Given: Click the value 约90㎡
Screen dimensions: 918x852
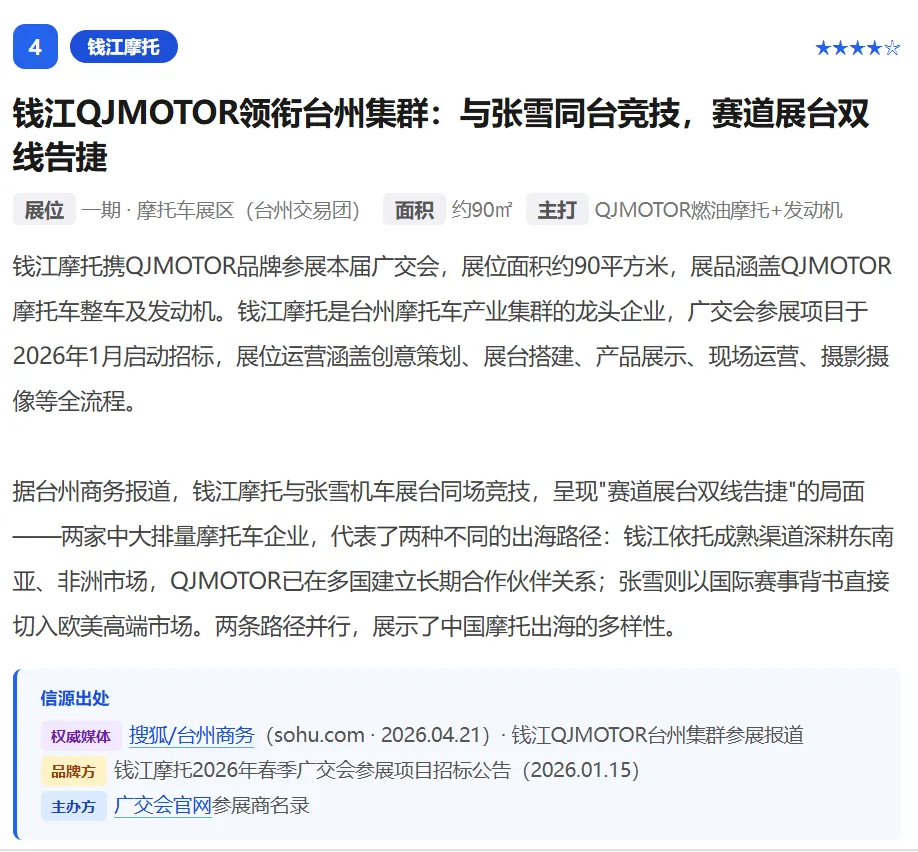Looking at the screenshot, I should (482, 210).
